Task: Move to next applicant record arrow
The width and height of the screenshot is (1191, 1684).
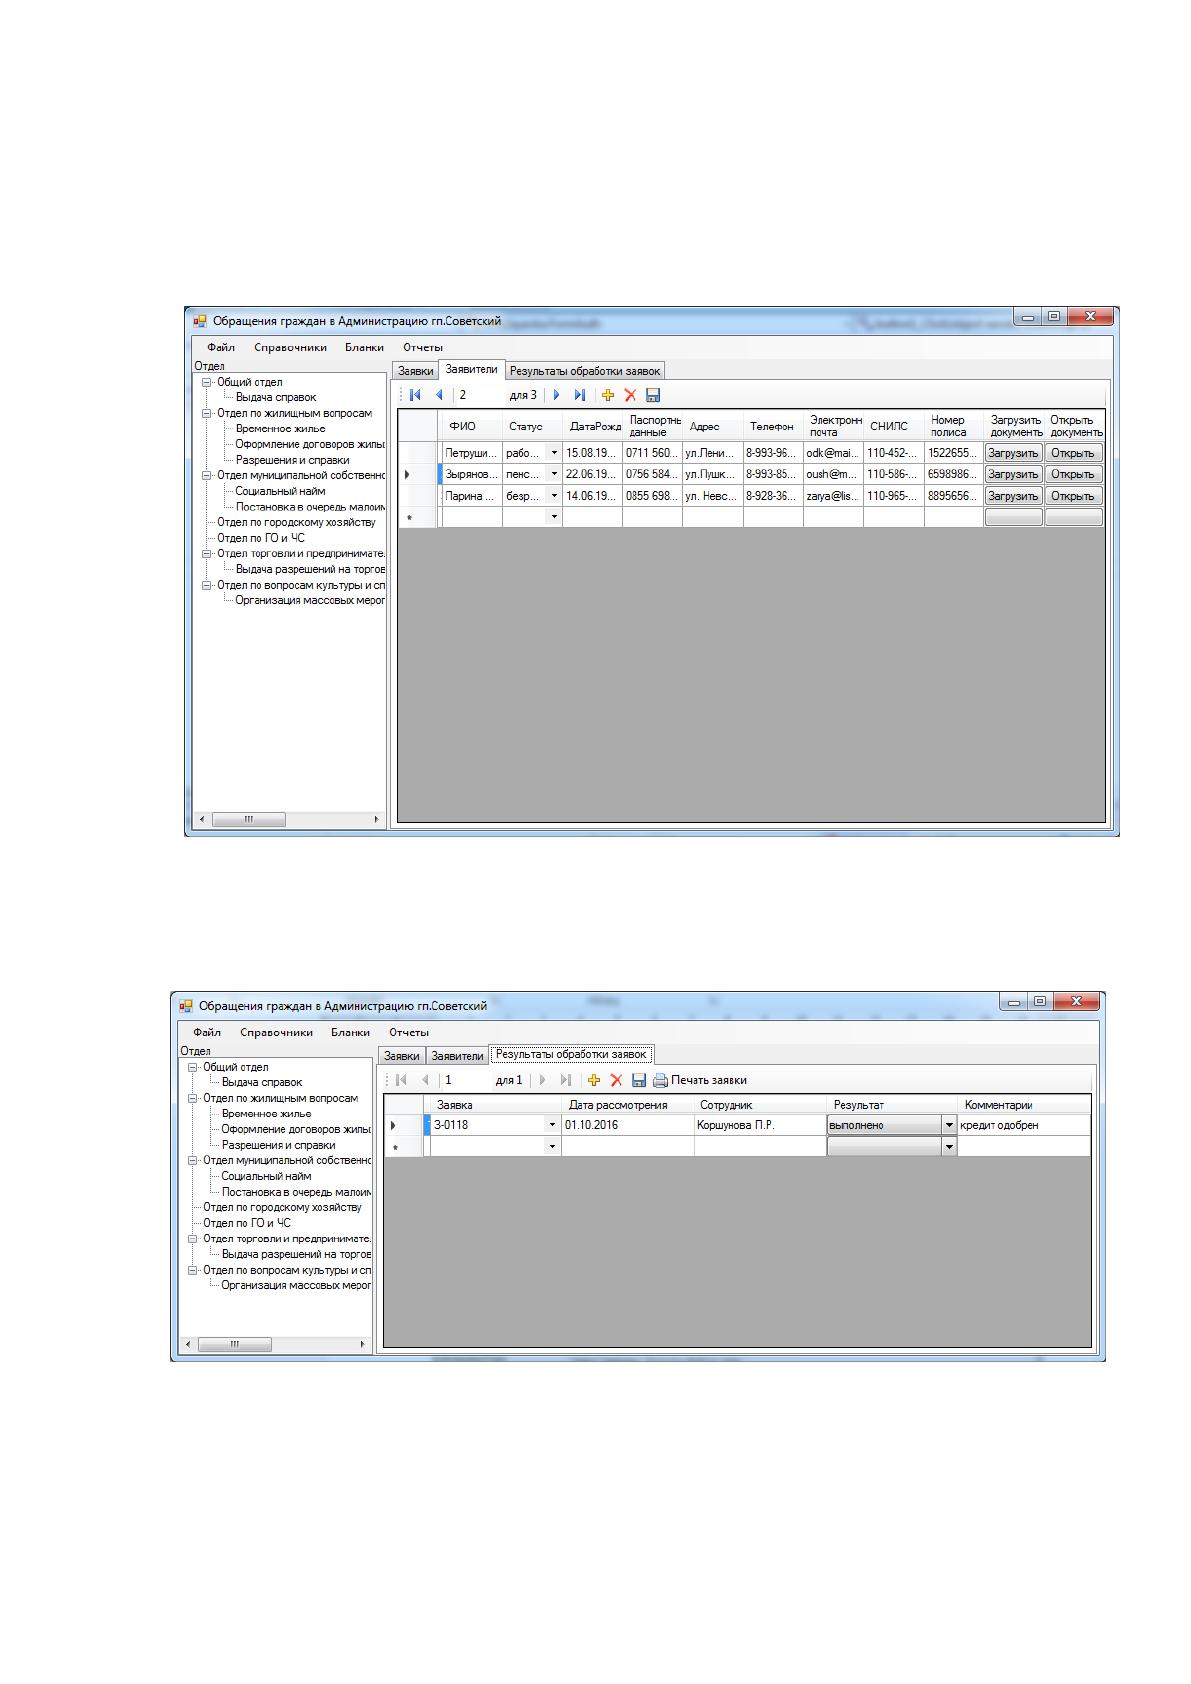Action: pos(557,395)
